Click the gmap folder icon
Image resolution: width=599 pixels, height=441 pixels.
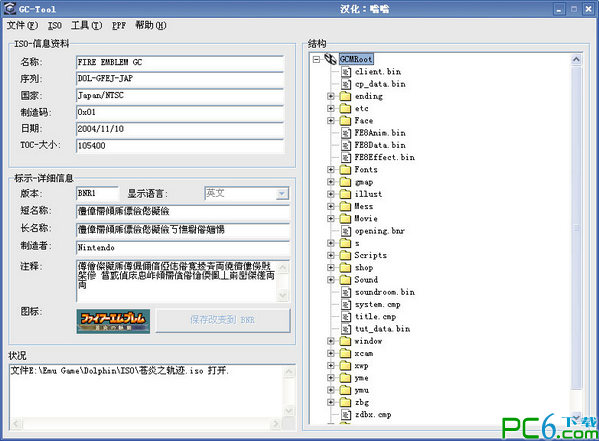[x=345, y=182]
